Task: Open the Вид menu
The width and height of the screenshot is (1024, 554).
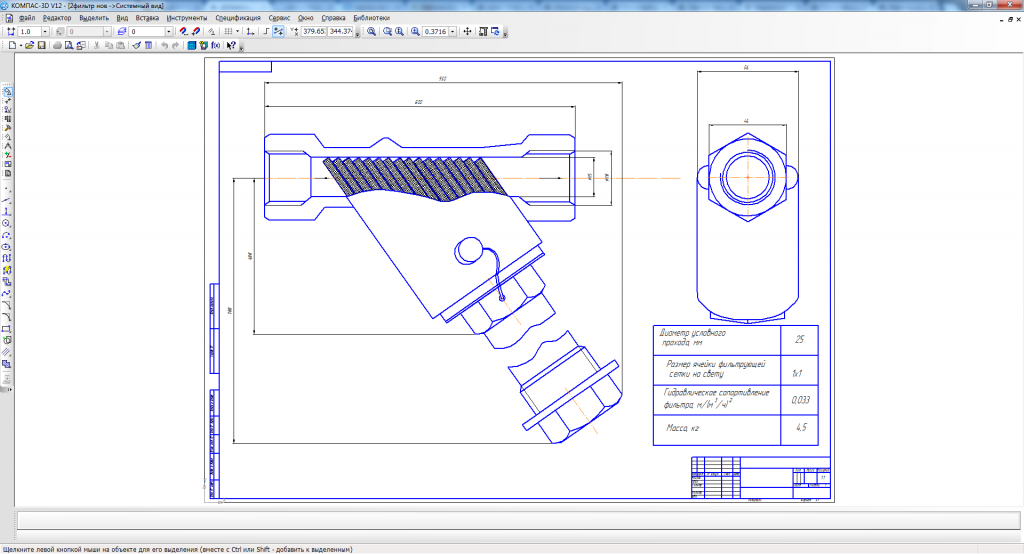Action: pyautogui.click(x=122, y=18)
